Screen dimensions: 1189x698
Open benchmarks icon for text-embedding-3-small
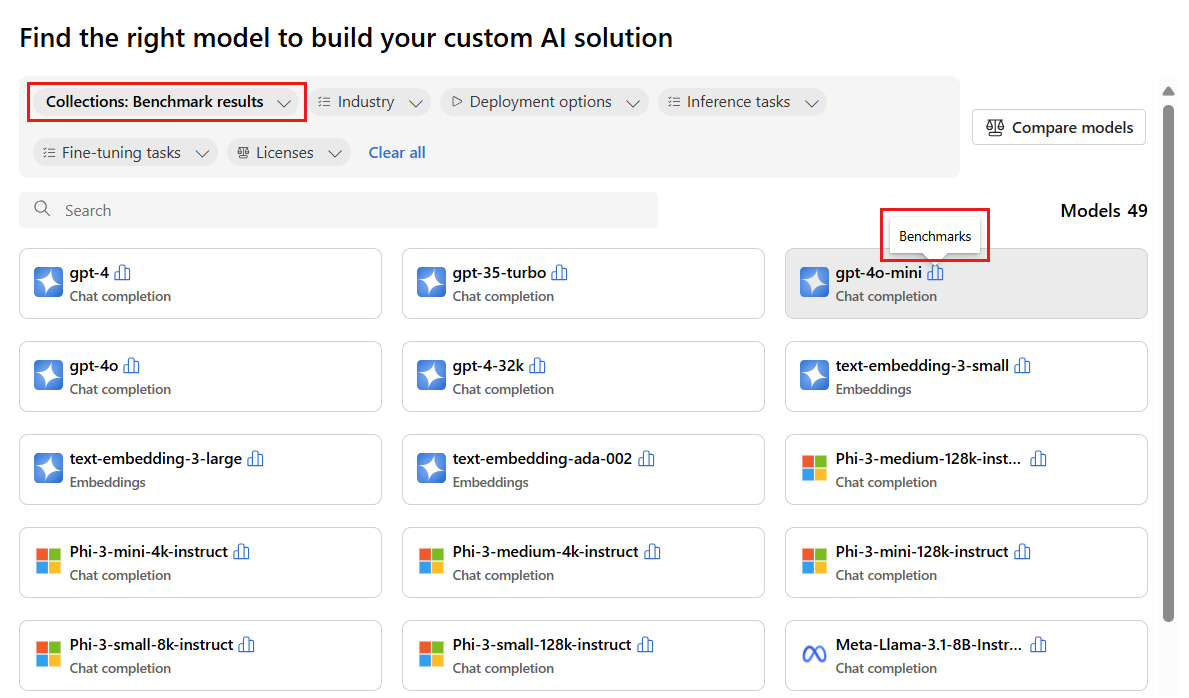1022,366
